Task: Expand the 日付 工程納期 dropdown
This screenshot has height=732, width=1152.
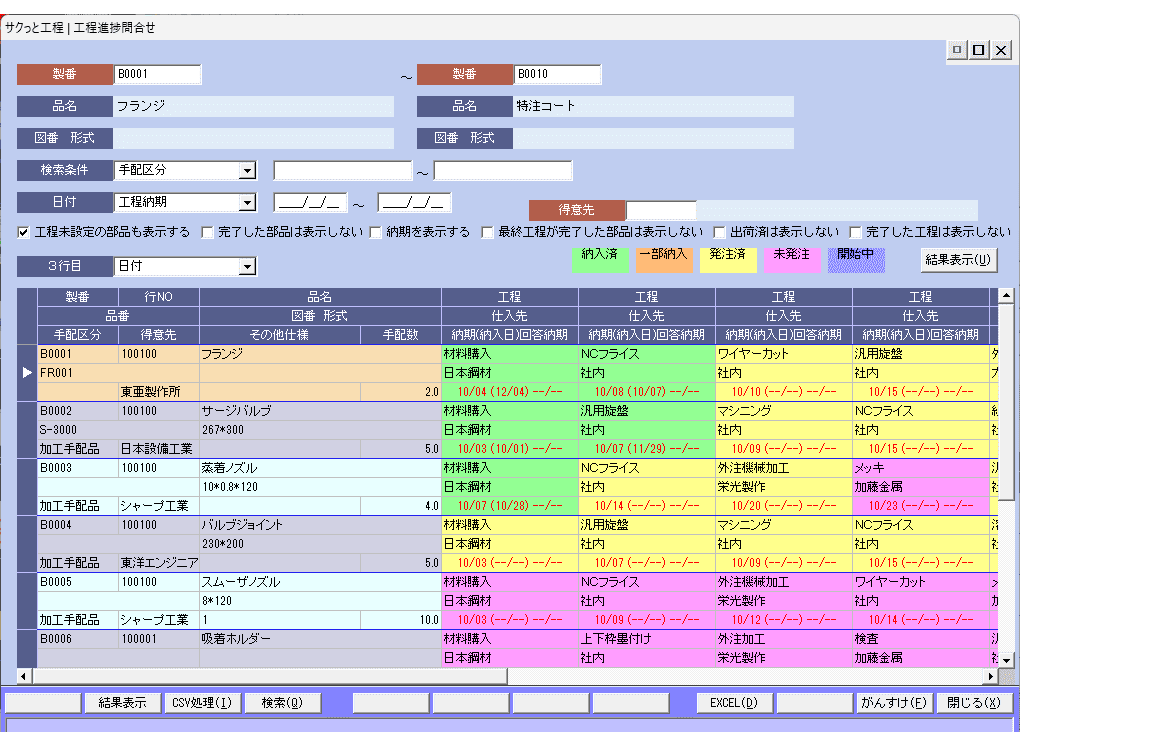Action: [247, 203]
